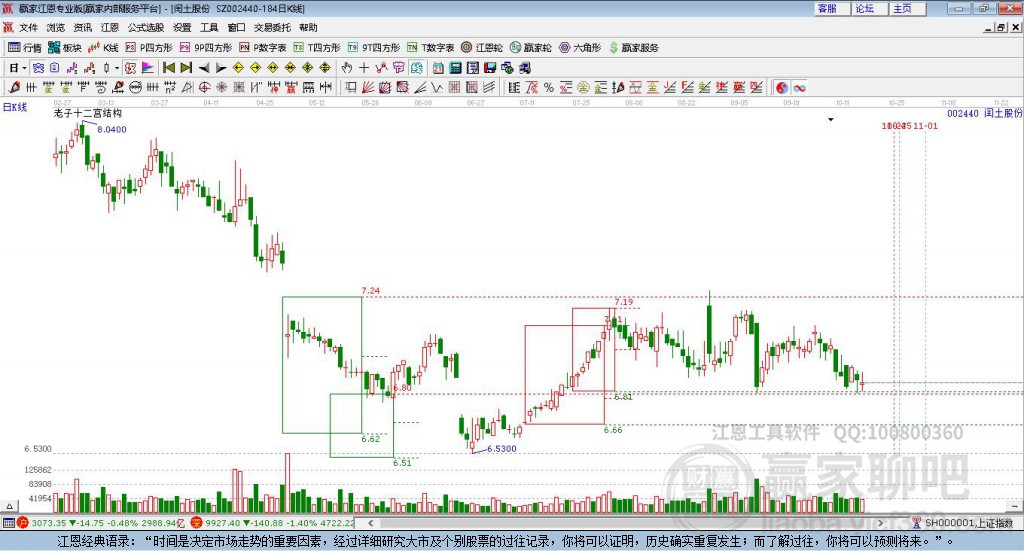Open the 行情 market quotes view

point(24,48)
